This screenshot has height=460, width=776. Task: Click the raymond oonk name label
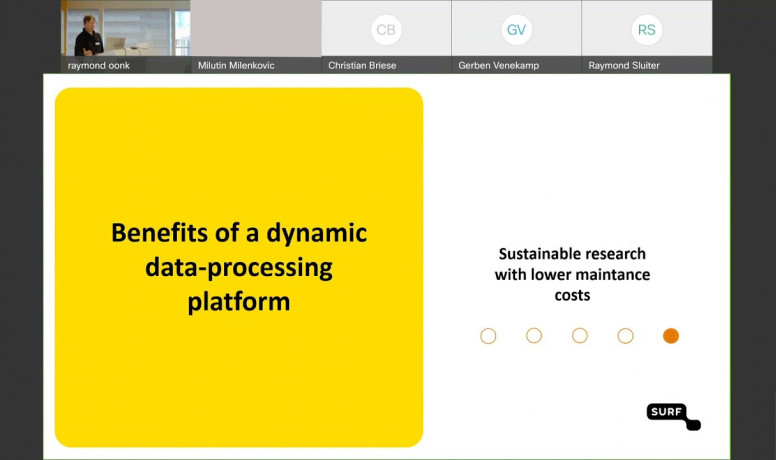point(99,65)
